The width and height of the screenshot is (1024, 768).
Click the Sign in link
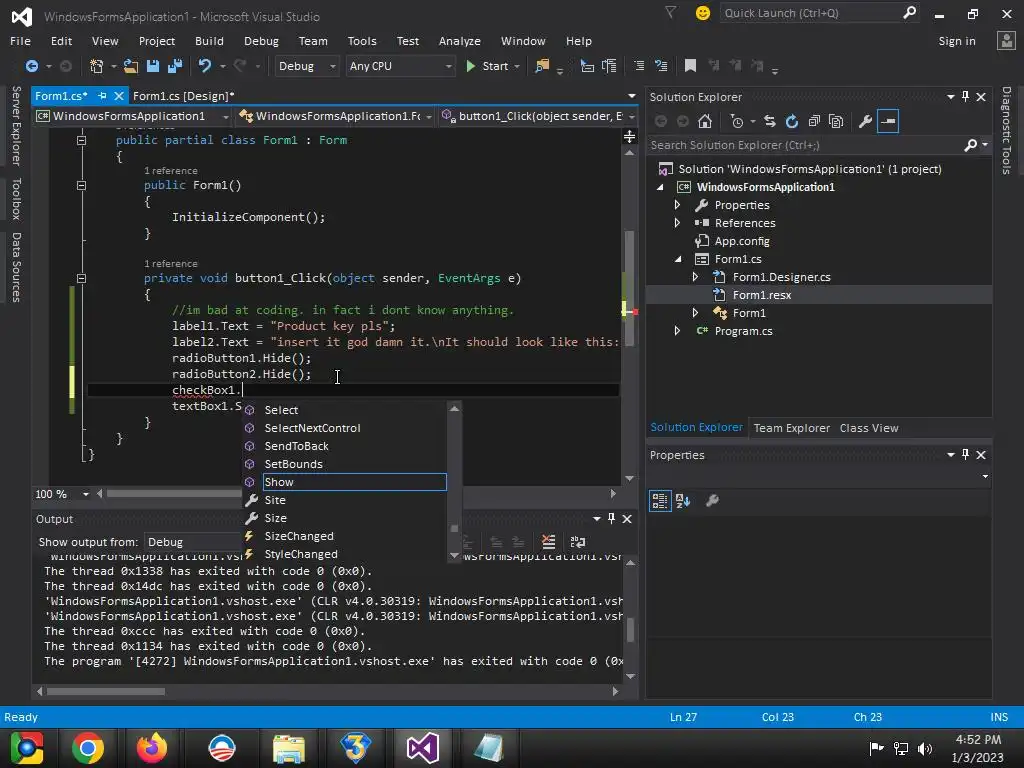click(957, 41)
